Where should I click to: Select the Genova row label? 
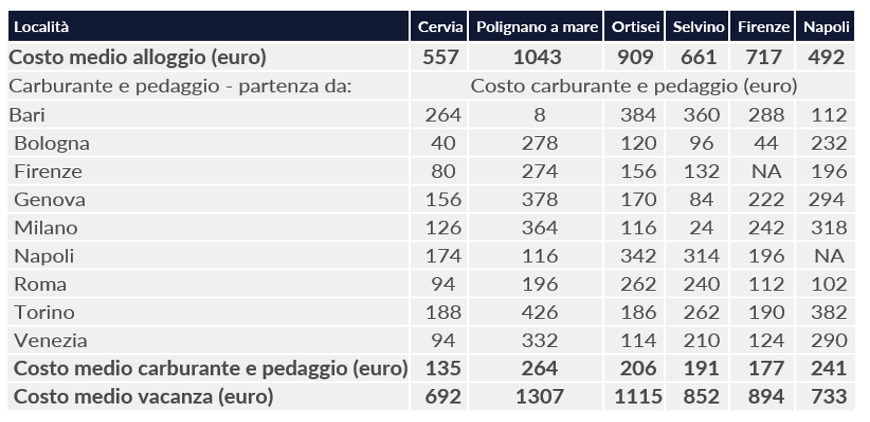pyautogui.click(x=50, y=199)
